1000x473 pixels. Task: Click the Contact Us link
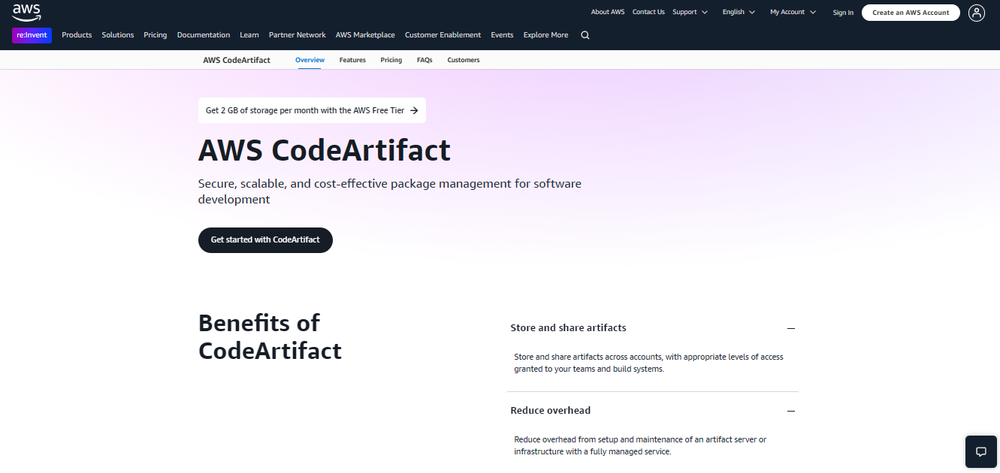tap(649, 12)
